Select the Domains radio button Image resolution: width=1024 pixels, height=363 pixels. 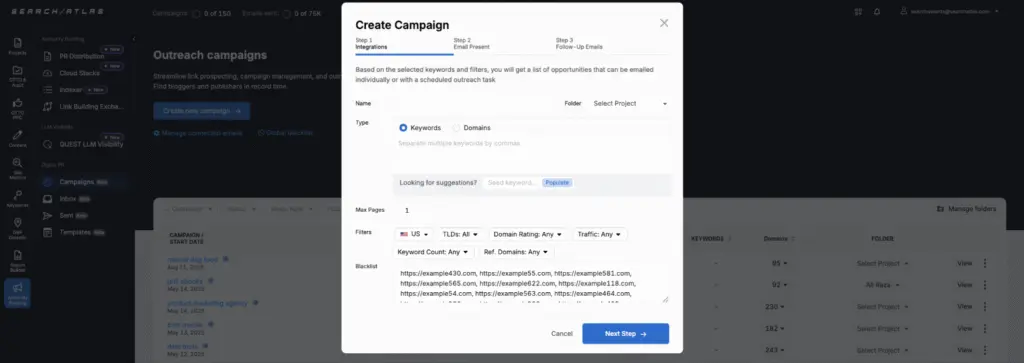[x=456, y=128]
